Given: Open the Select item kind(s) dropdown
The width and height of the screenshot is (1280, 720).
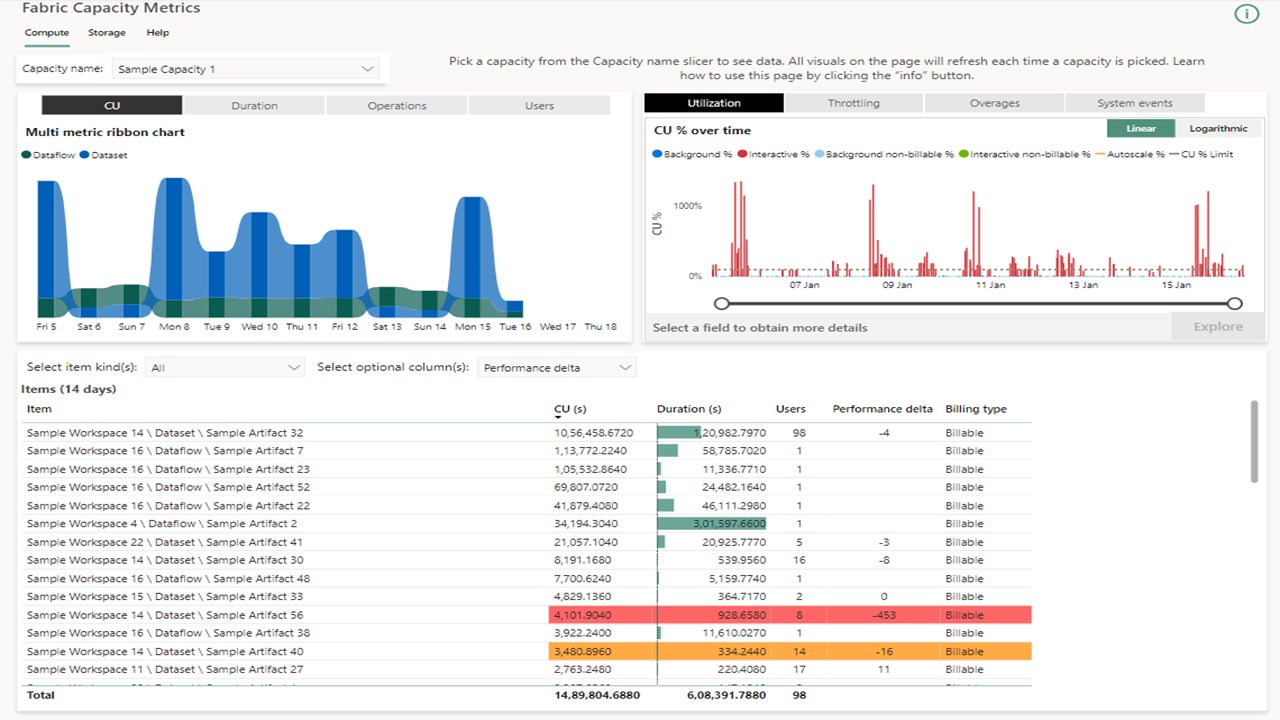Looking at the screenshot, I should pyautogui.click(x=225, y=367).
